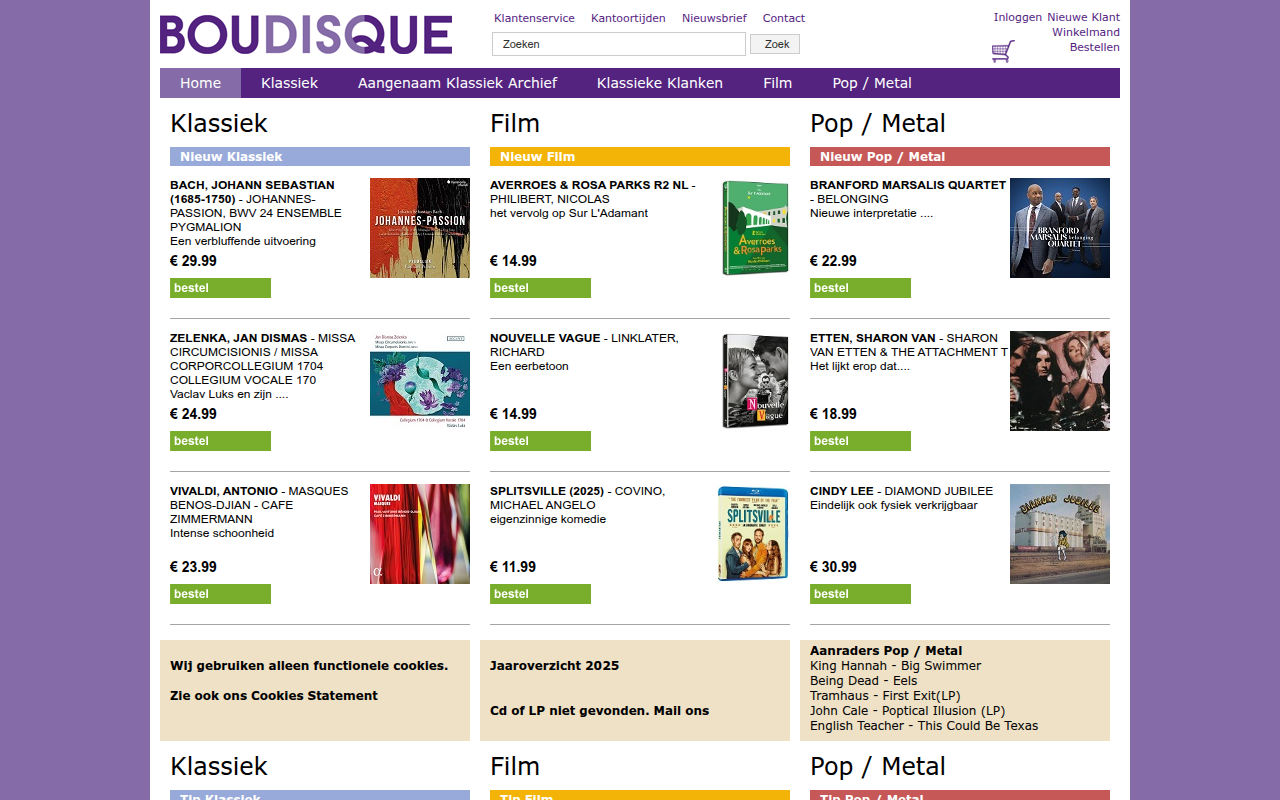The height and width of the screenshot is (800, 1280).
Task: Open the Zelenka Missa album cover
Action: (x=420, y=381)
